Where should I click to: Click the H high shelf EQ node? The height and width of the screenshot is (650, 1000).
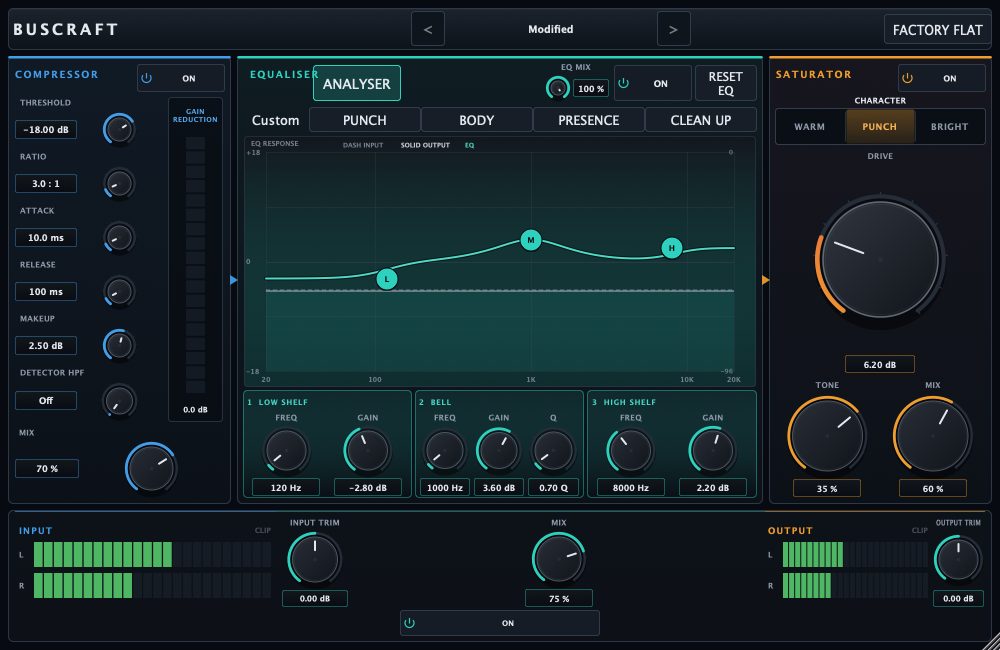click(x=672, y=248)
